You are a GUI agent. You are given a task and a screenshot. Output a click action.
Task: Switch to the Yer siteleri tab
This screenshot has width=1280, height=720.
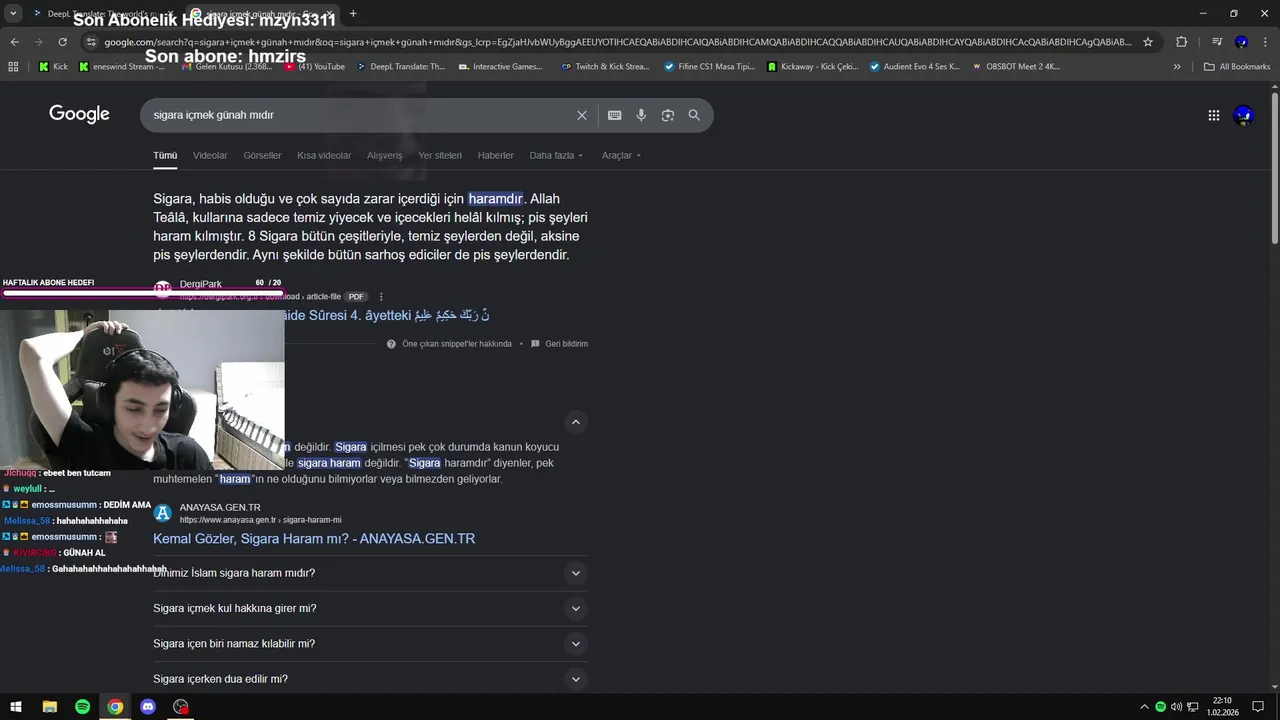pos(440,156)
